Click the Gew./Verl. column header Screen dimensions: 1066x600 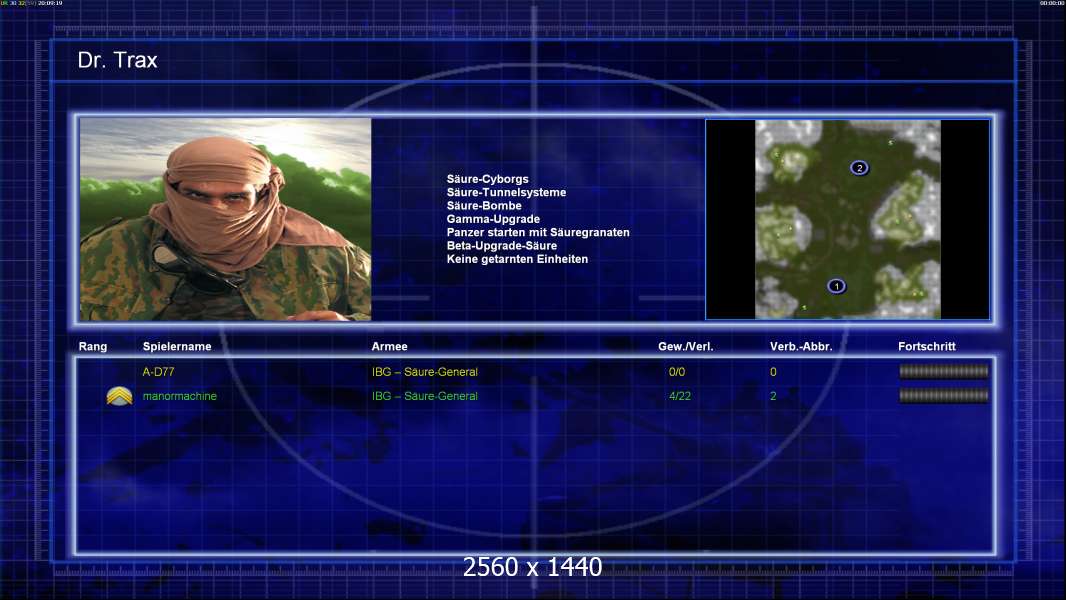click(686, 347)
